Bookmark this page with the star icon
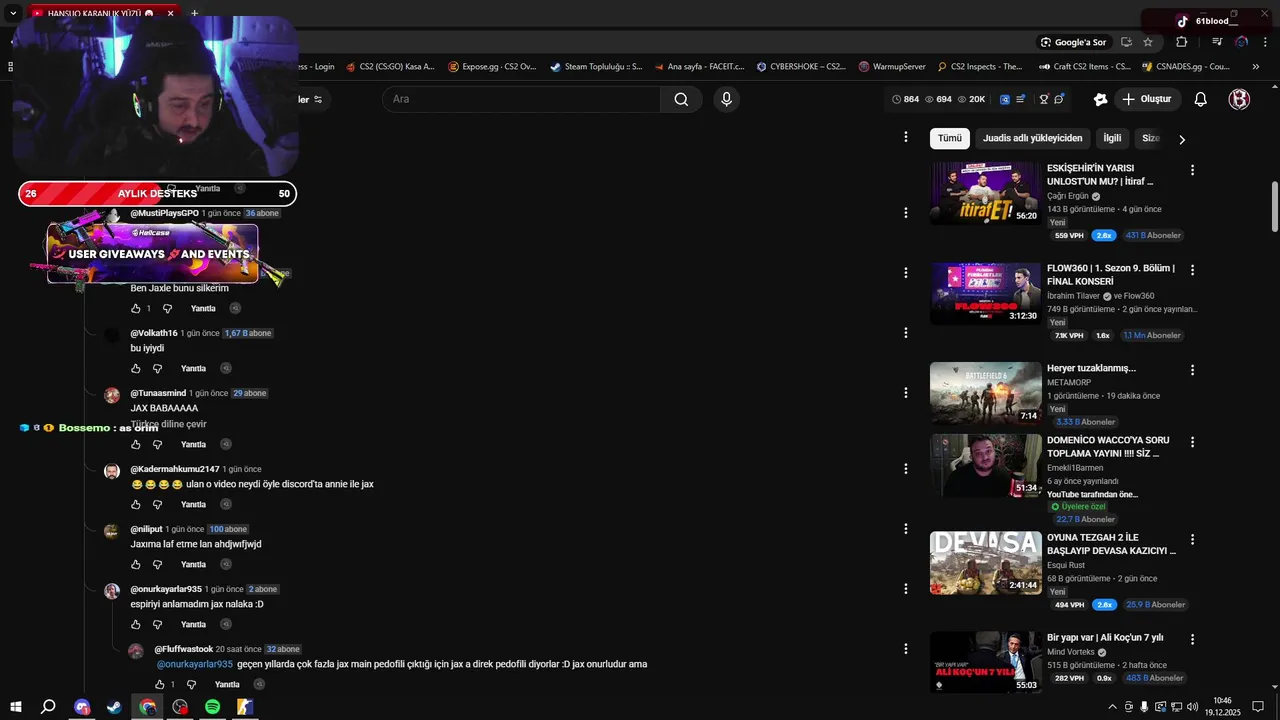 1148,42
